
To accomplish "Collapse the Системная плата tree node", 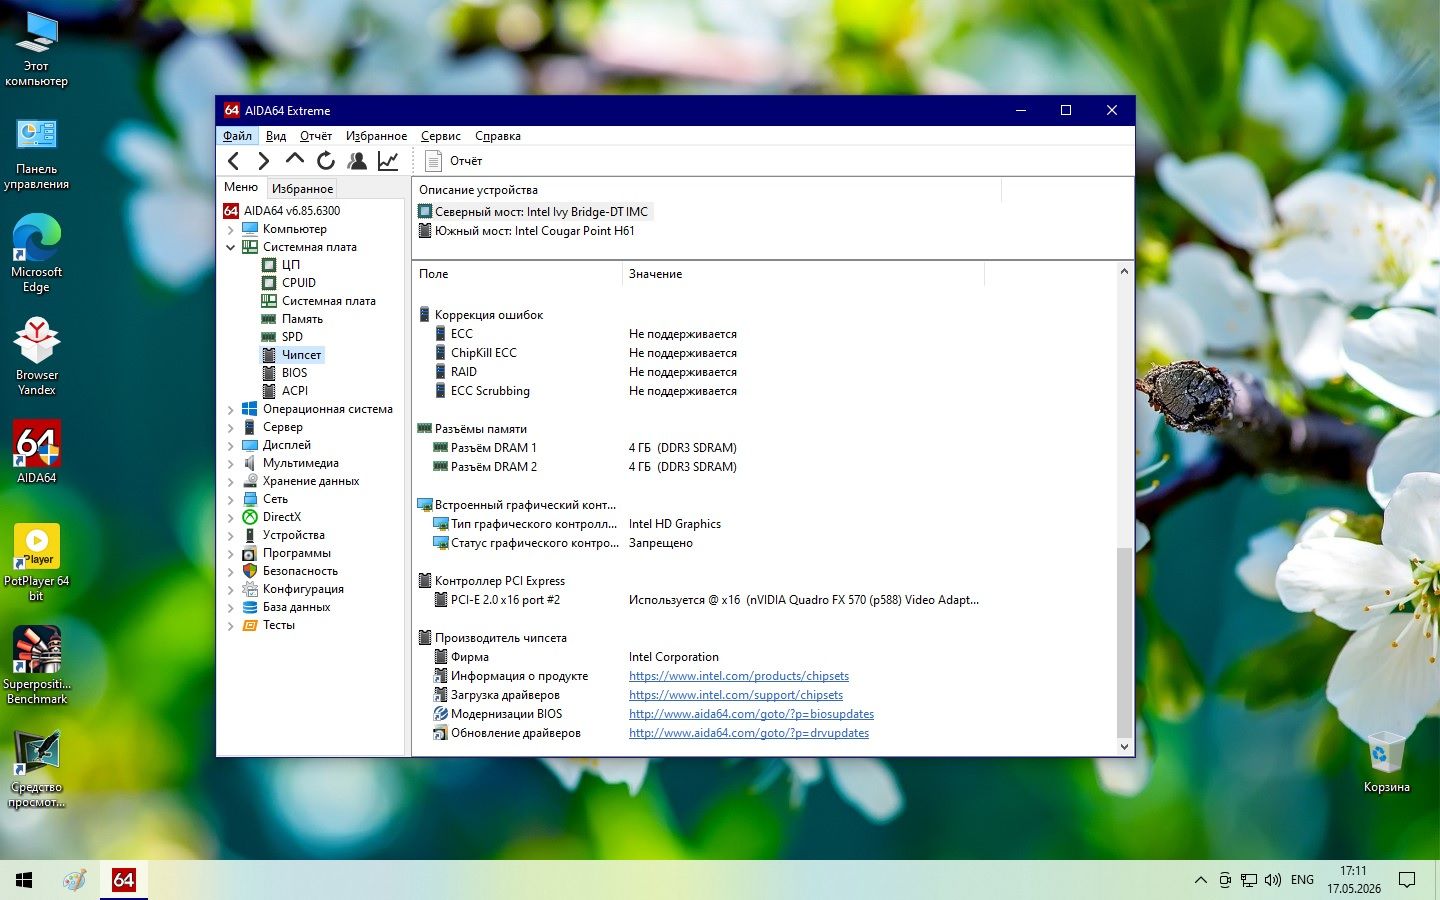I will [231, 247].
